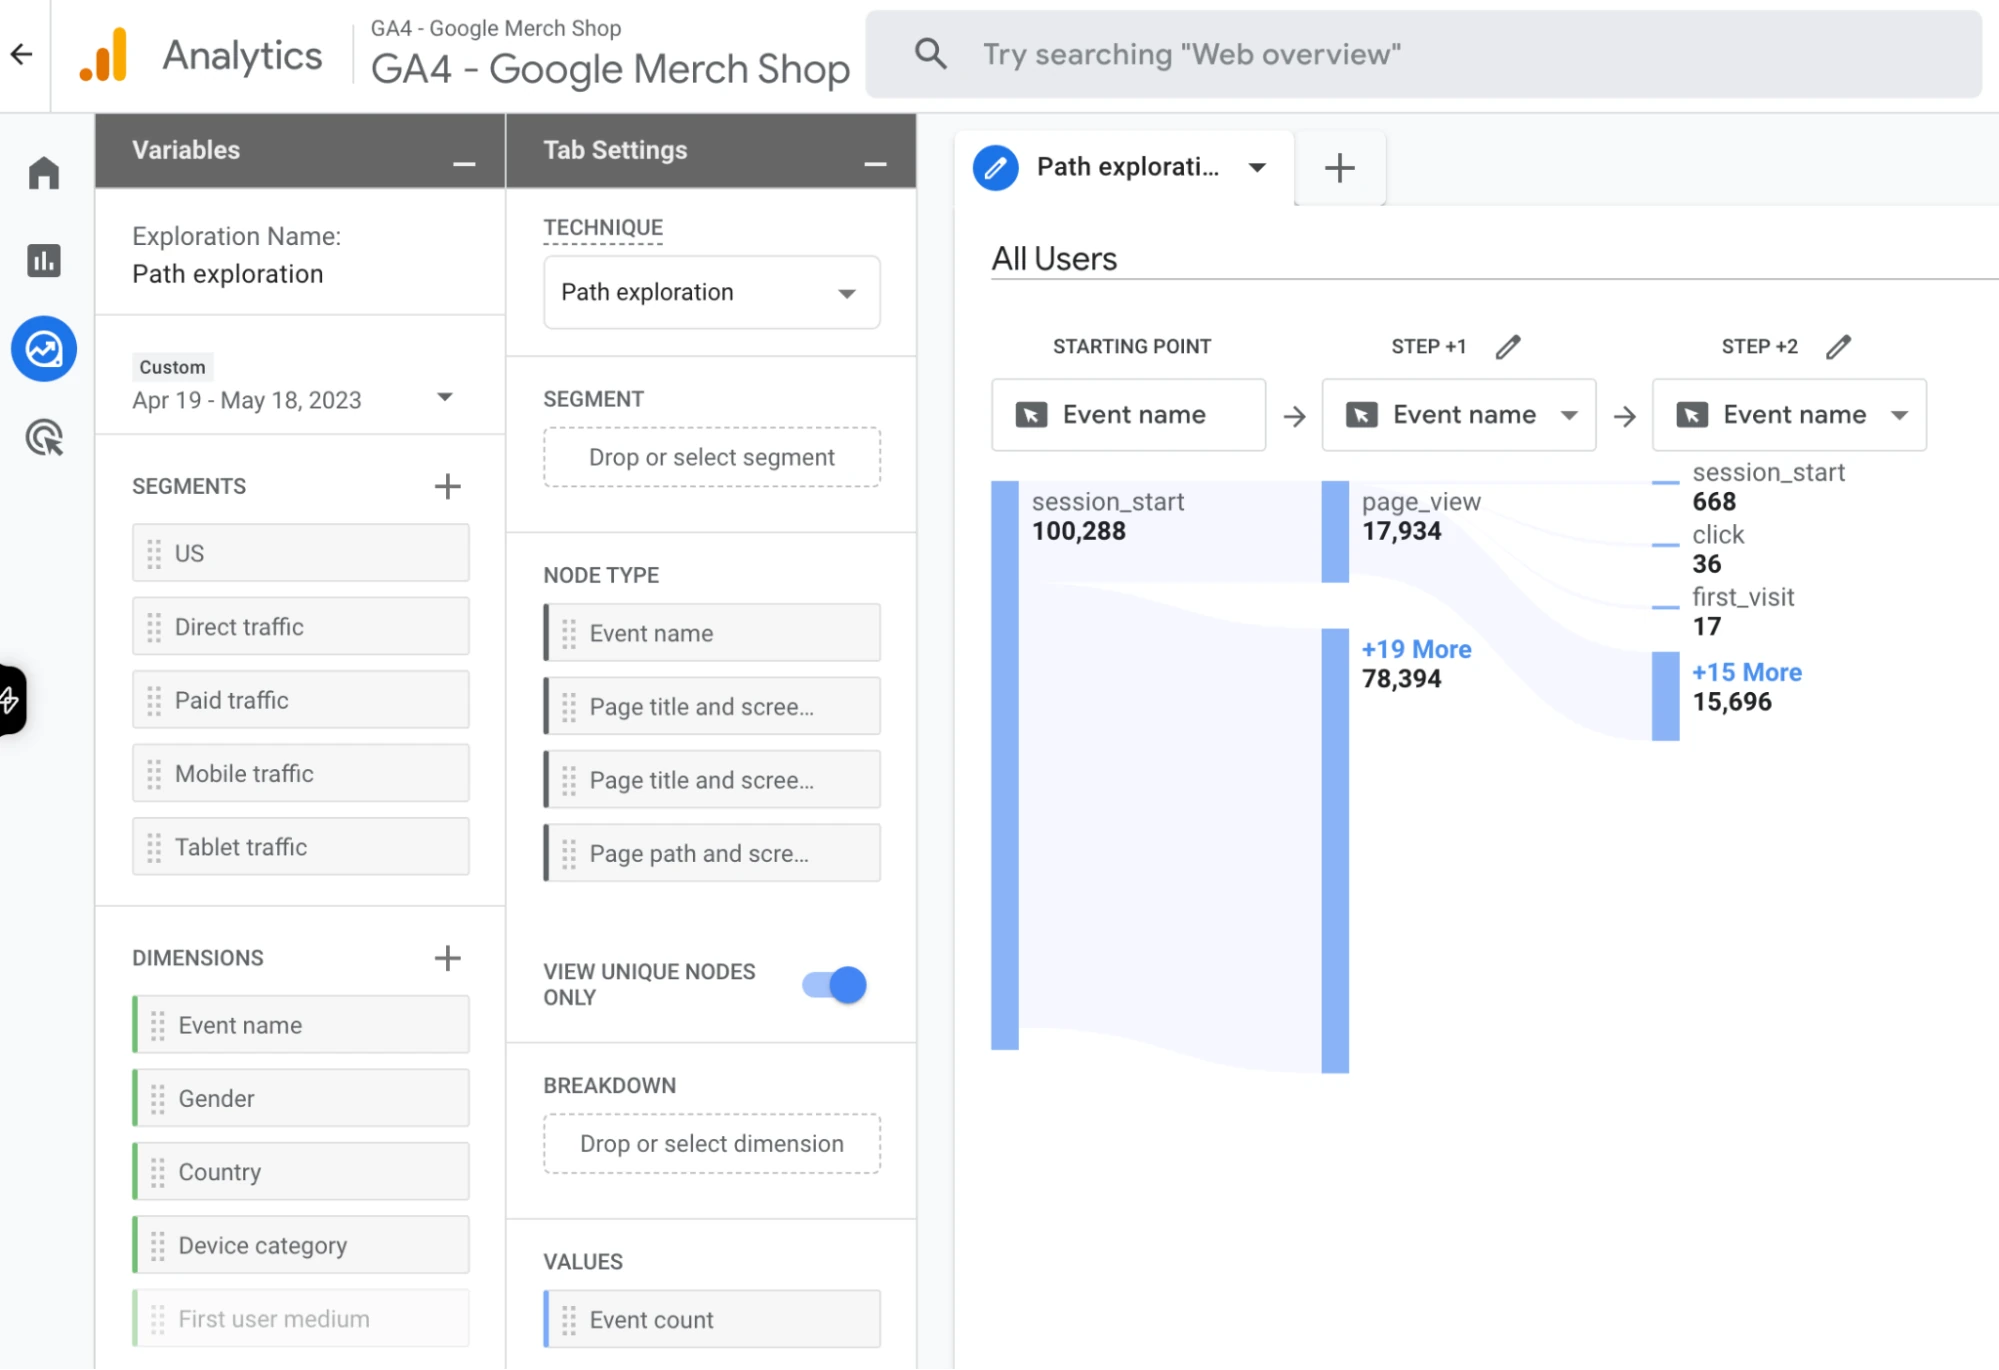Click the Drop or select dimension box
The height and width of the screenshot is (1370, 1999).
pyautogui.click(x=711, y=1143)
